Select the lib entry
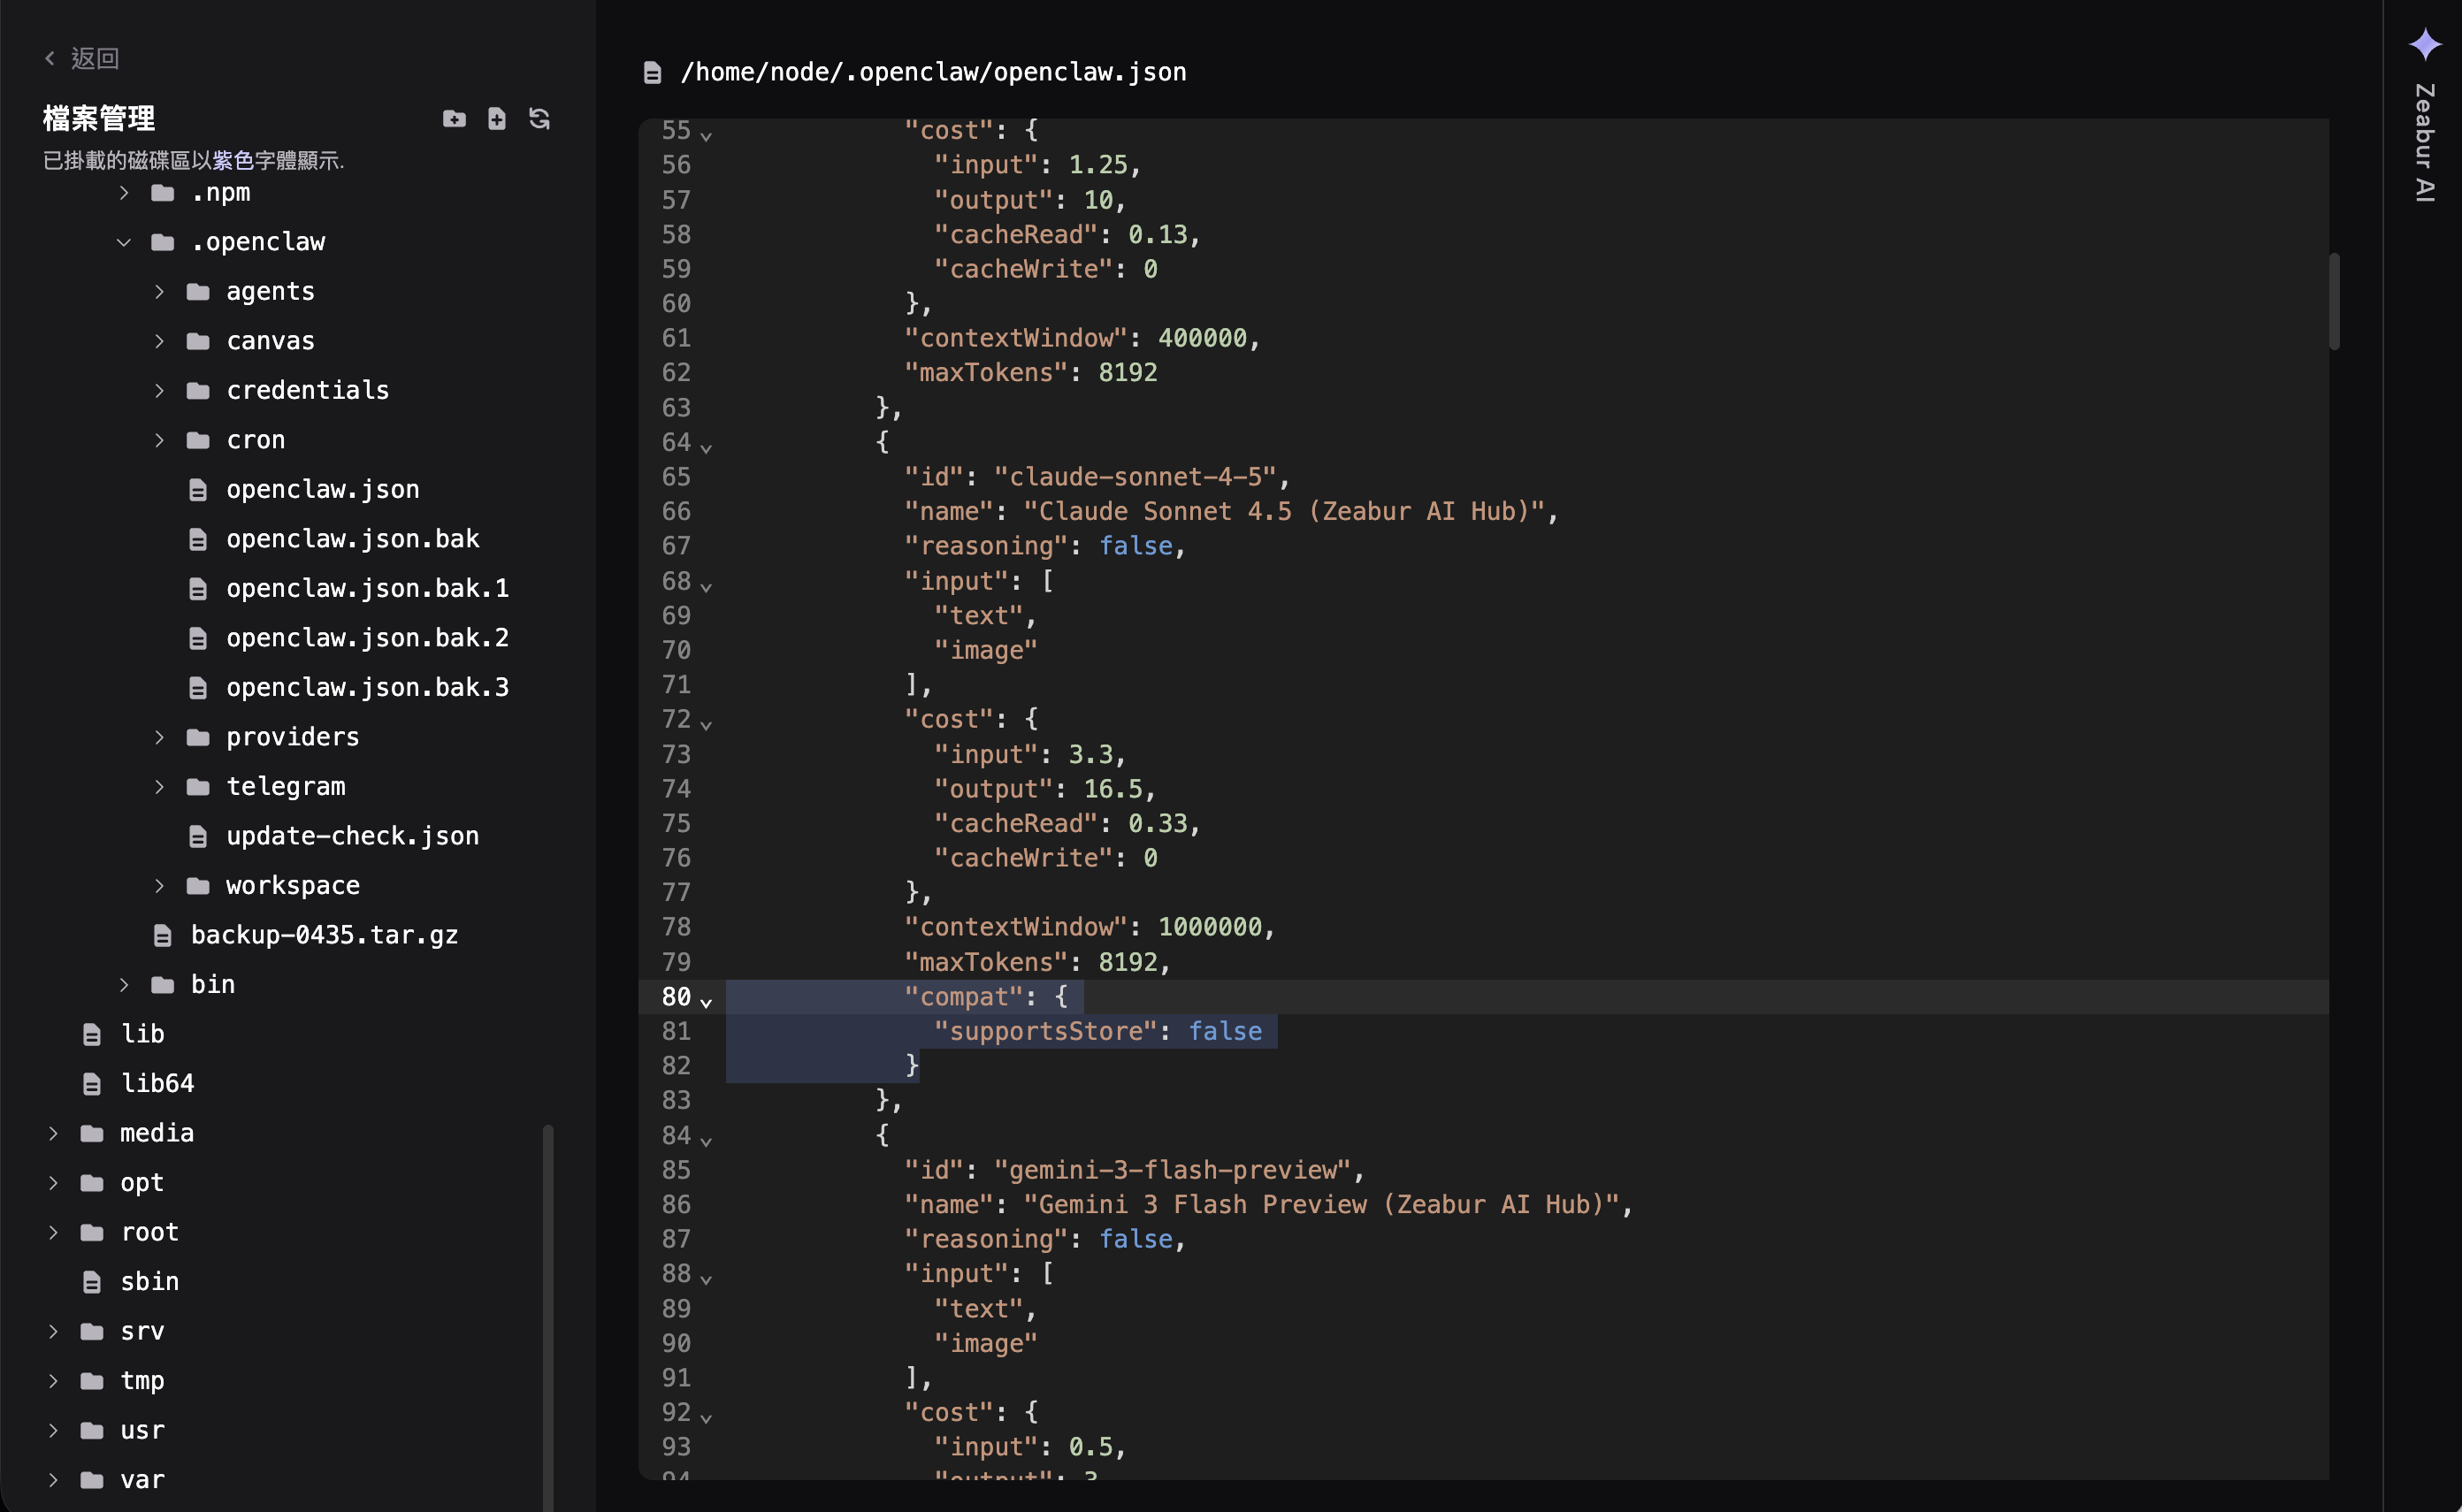The image size is (2462, 1512). (142, 1034)
